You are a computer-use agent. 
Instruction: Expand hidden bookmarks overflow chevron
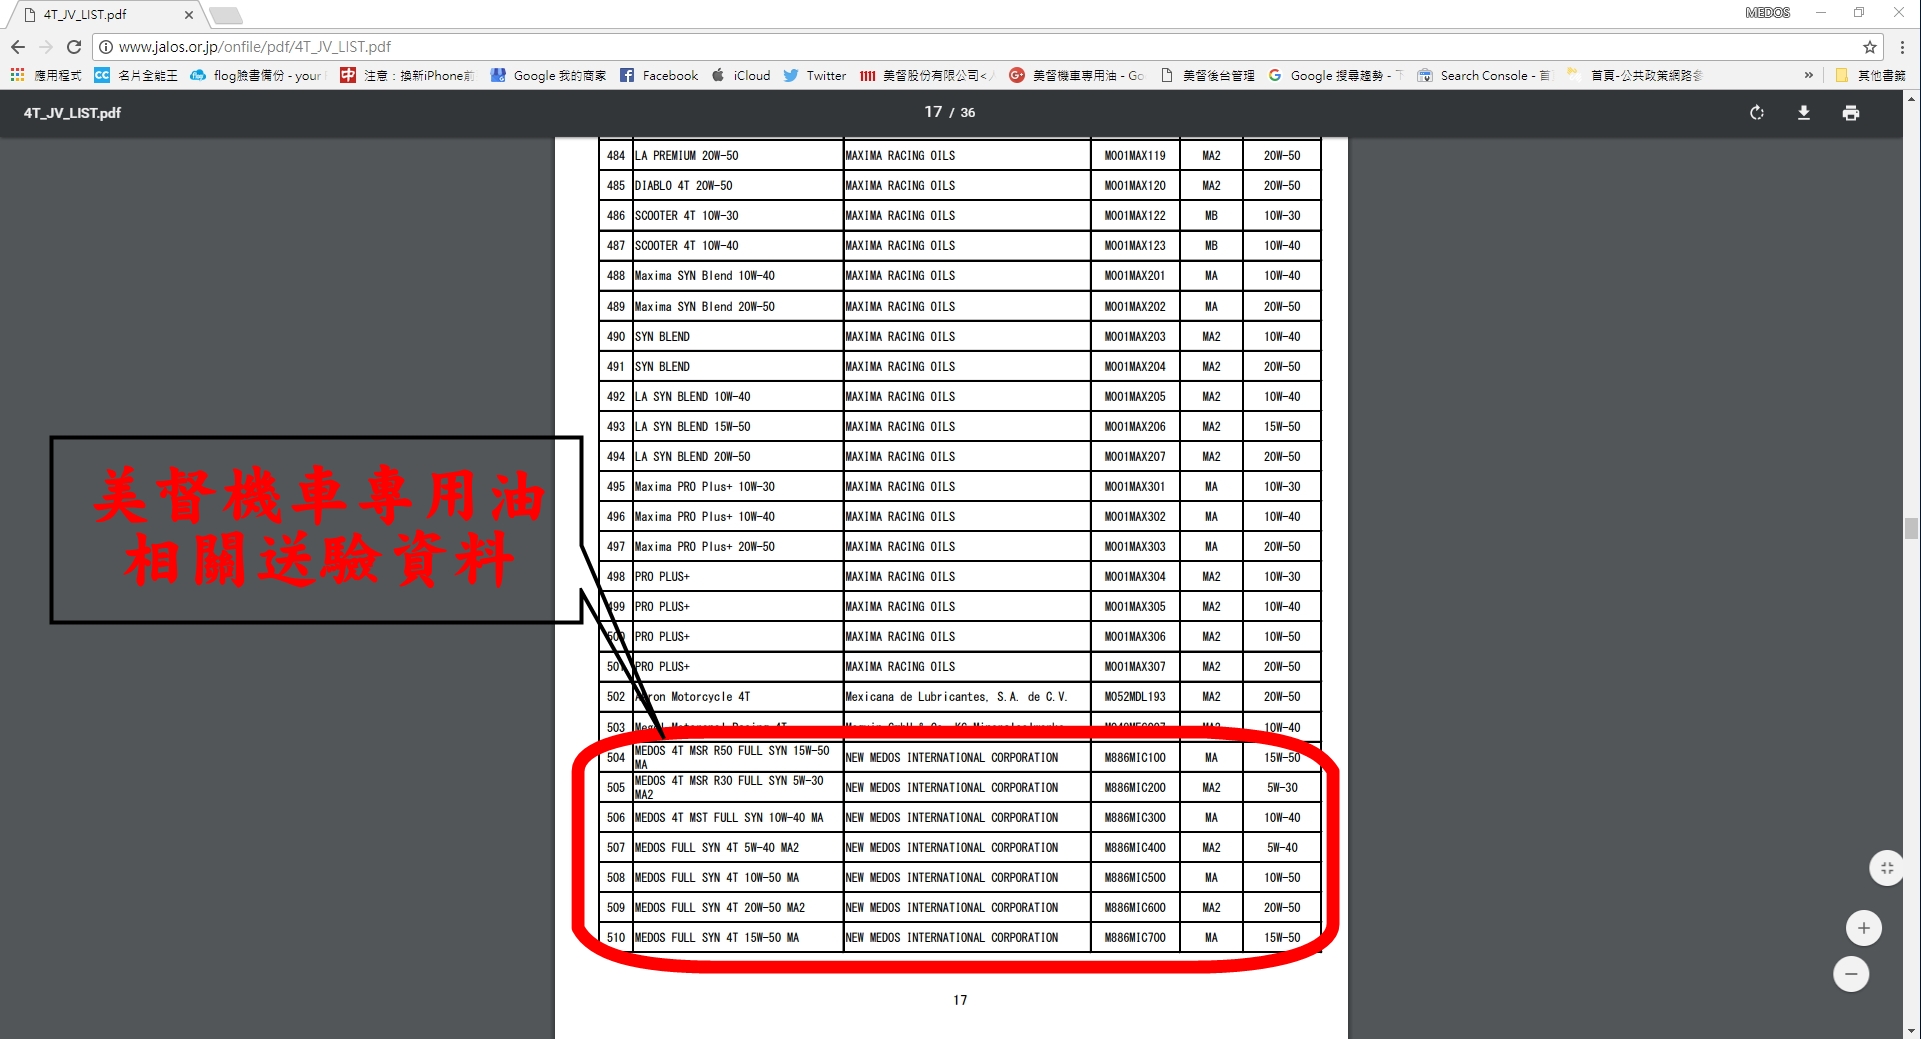pos(1808,75)
